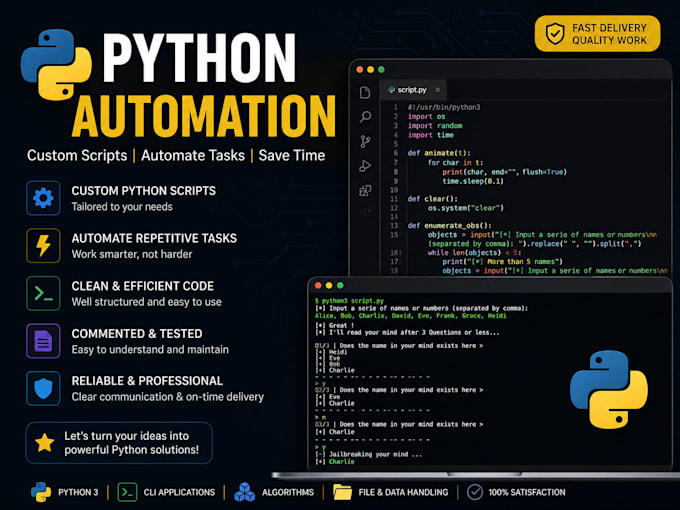Click the "def clear():" code line

432,199
